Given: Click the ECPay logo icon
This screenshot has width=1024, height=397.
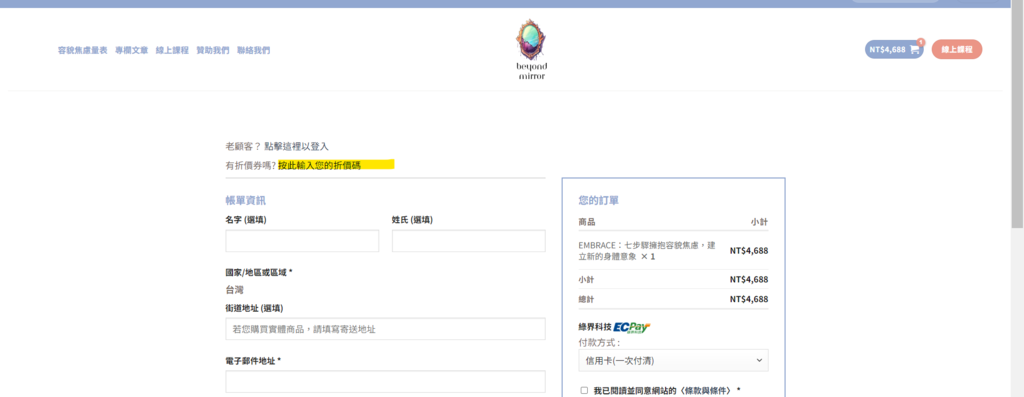Looking at the screenshot, I should [x=632, y=327].
